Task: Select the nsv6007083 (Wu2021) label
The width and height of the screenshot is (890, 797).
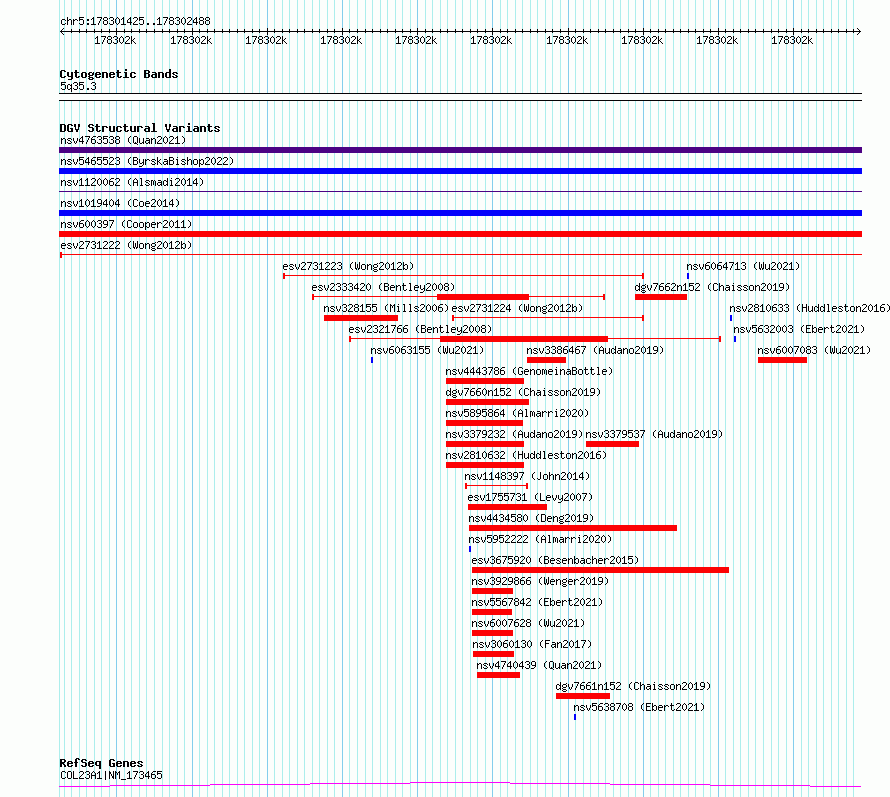Action: (x=814, y=350)
